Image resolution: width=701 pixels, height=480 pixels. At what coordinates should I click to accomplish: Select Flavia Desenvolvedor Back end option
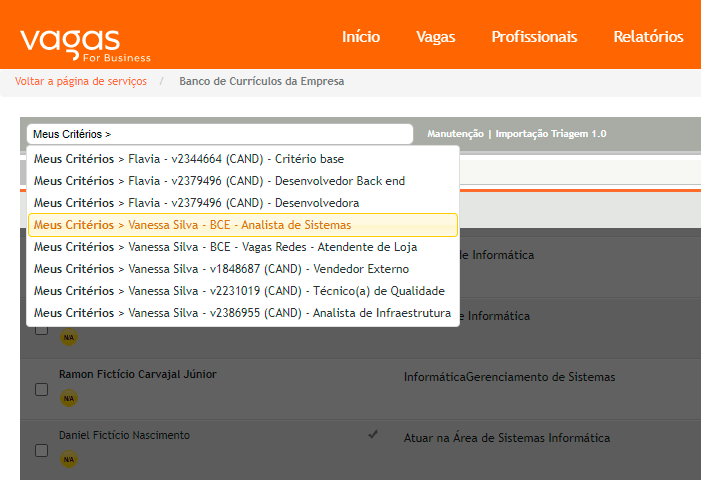click(243, 181)
